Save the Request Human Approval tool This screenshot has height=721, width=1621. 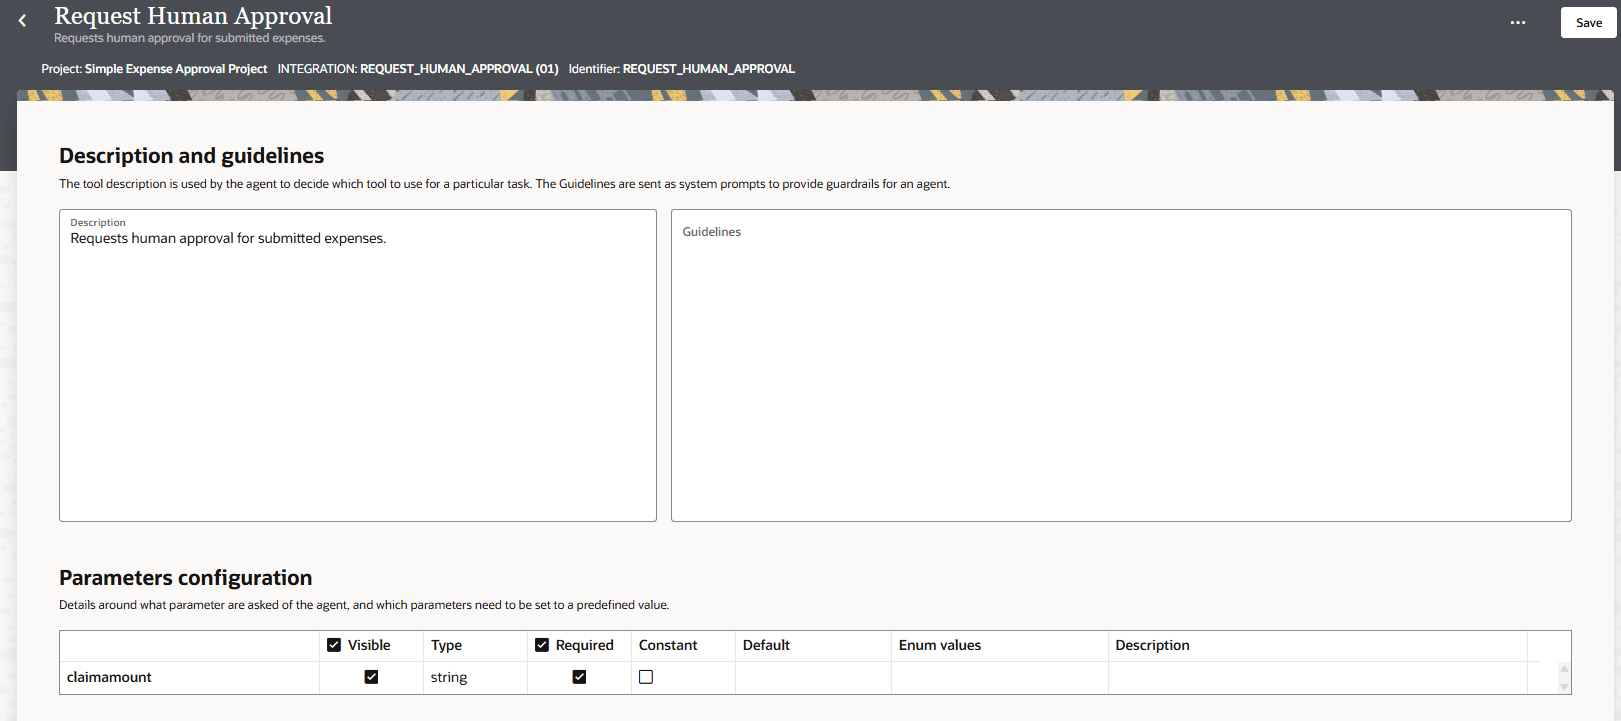(1588, 22)
